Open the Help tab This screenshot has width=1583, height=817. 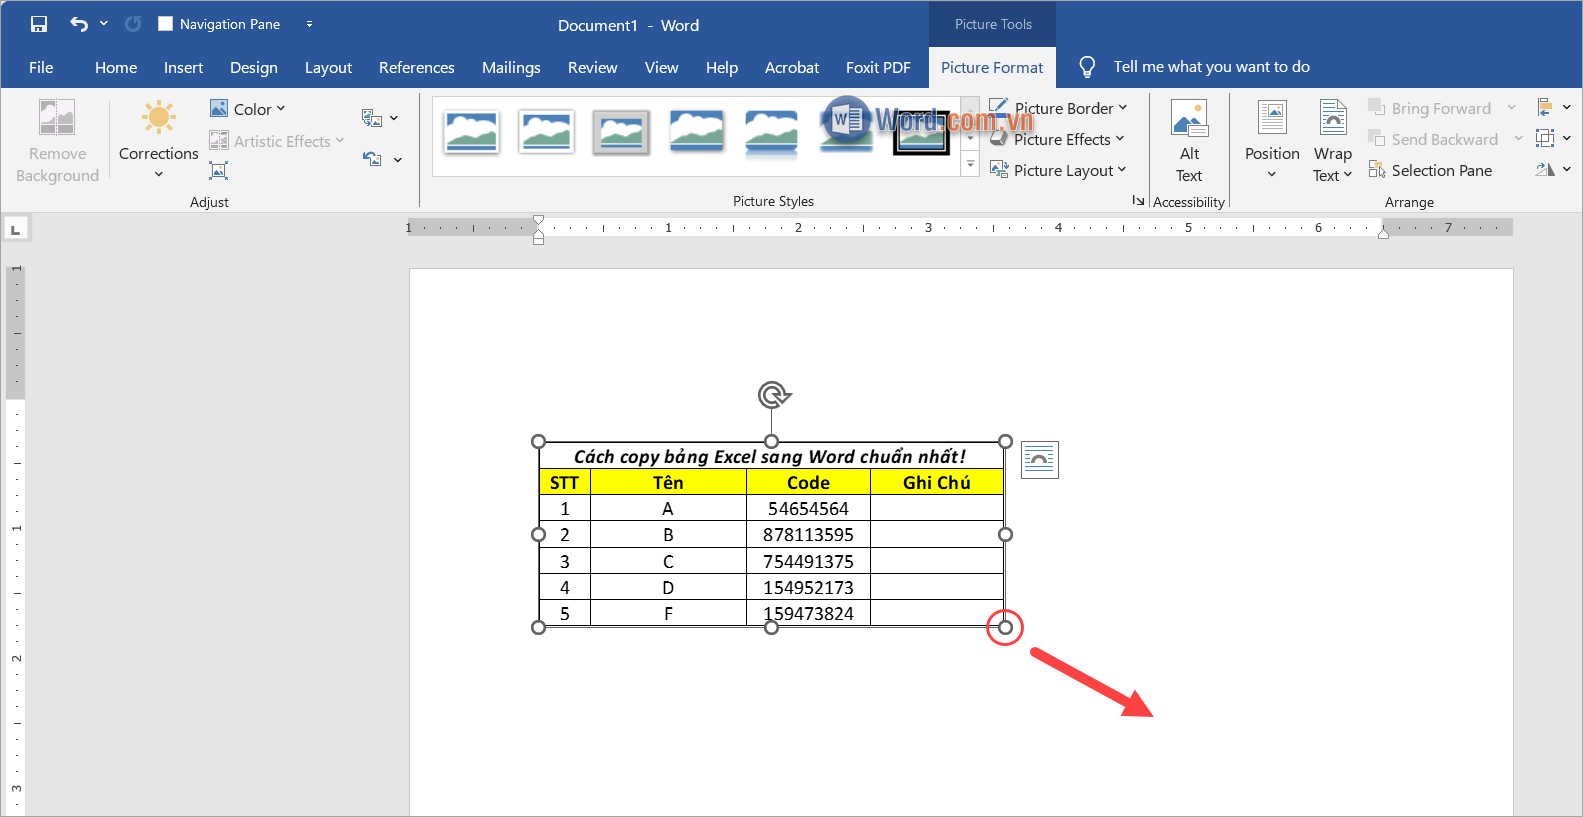pyautogui.click(x=721, y=67)
